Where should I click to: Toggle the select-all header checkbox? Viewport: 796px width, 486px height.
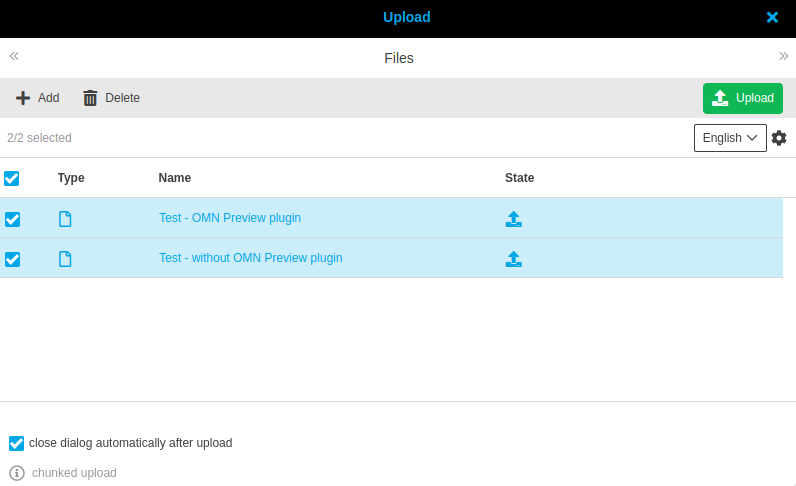coord(12,178)
